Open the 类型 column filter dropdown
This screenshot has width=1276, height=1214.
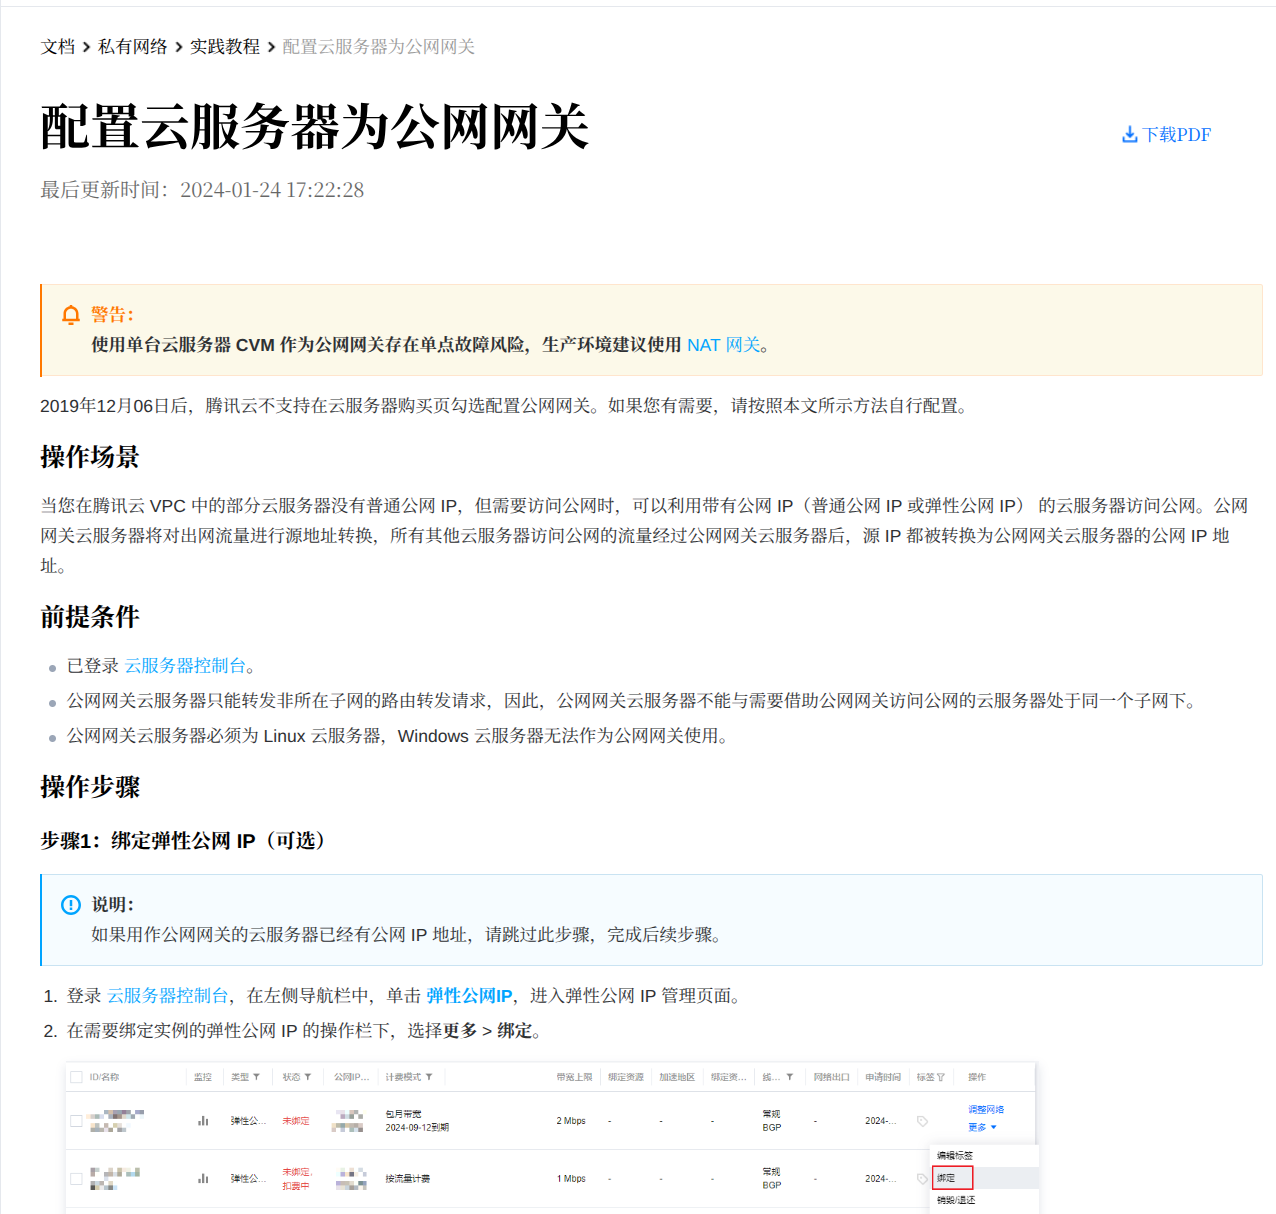(257, 1077)
